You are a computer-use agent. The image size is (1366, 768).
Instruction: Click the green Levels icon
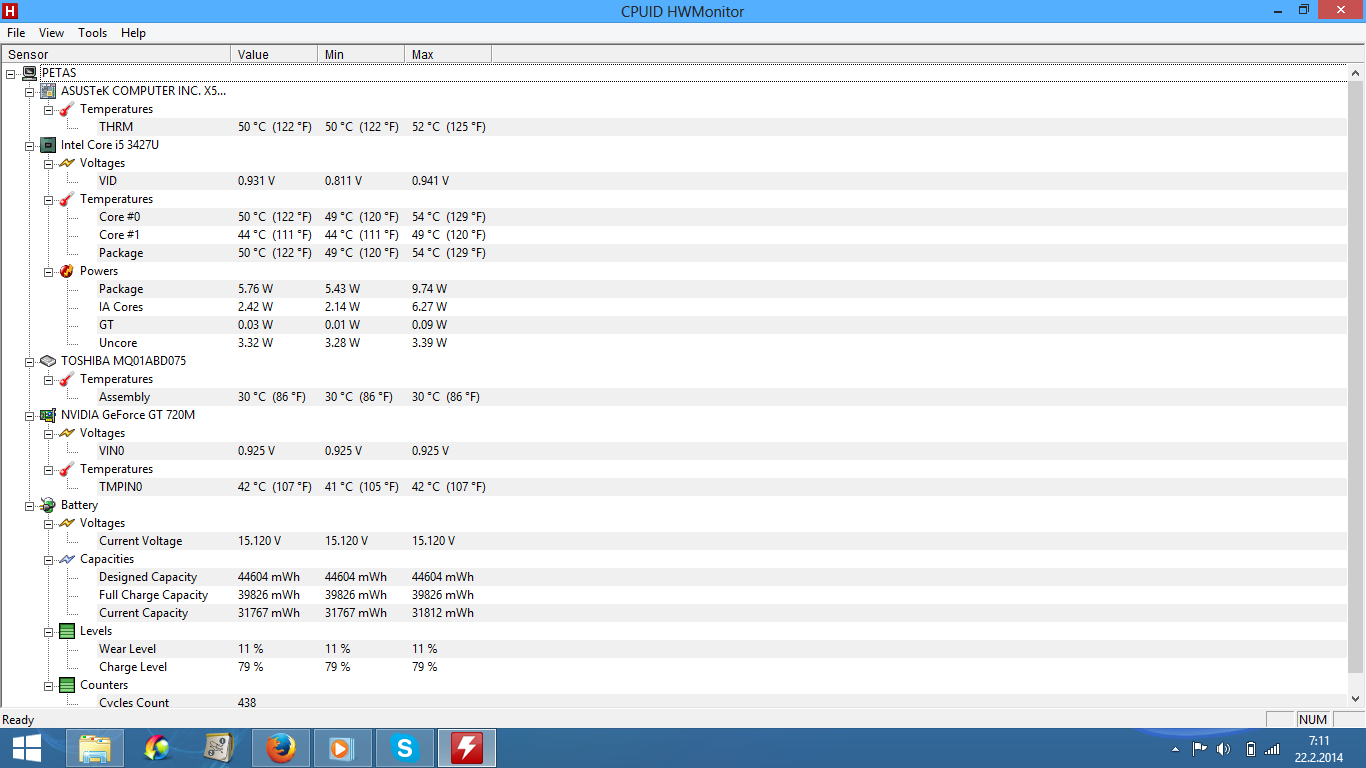67,631
